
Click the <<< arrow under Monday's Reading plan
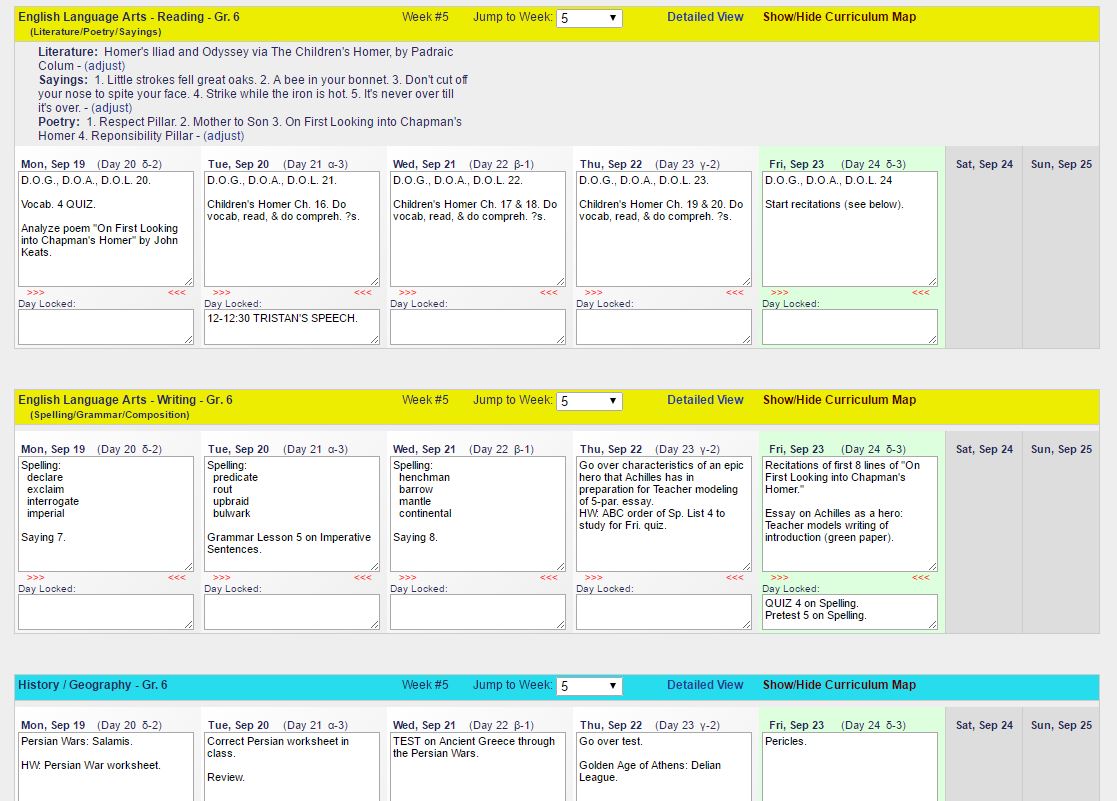pyautogui.click(x=177, y=293)
